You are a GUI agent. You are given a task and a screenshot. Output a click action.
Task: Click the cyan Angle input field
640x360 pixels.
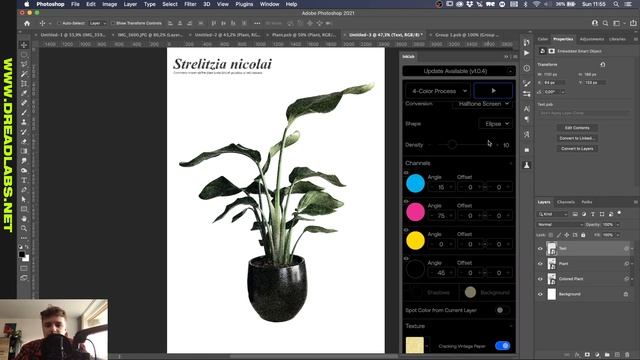[x=441, y=187]
